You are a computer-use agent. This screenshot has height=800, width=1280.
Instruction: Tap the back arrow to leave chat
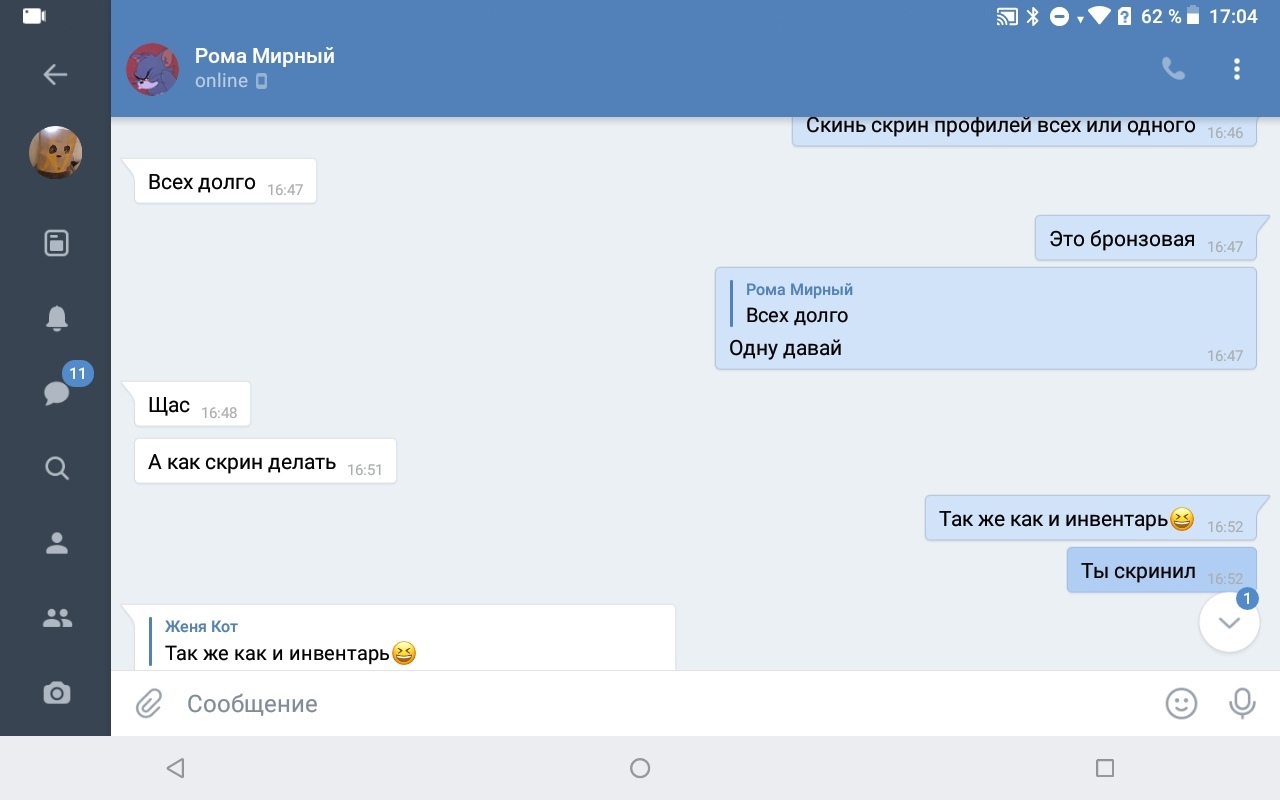[55, 74]
